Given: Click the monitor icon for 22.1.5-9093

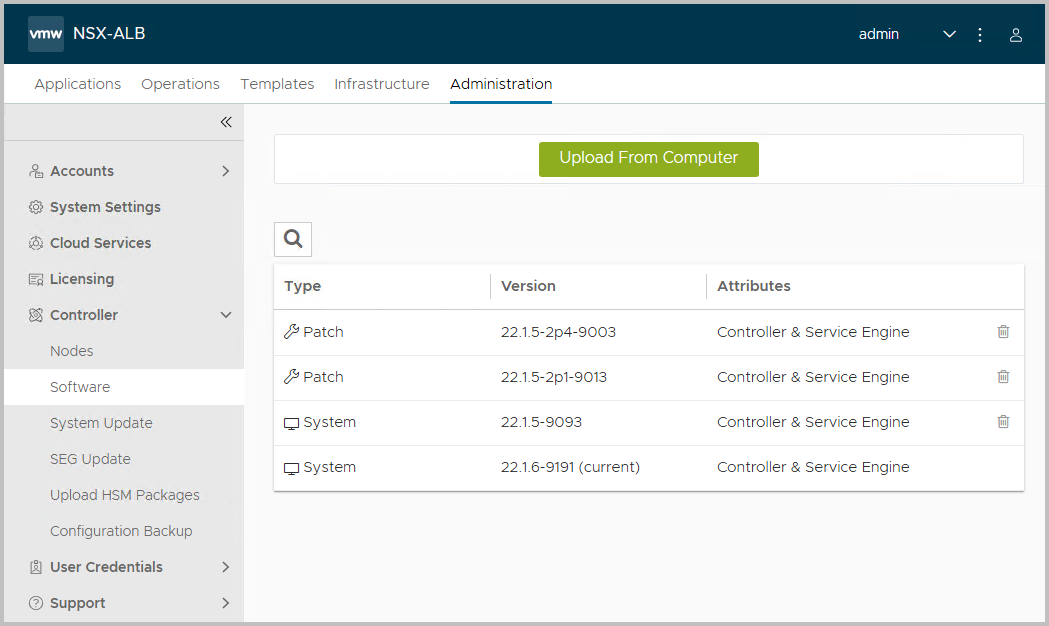Looking at the screenshot, I should tap(291, 423).
